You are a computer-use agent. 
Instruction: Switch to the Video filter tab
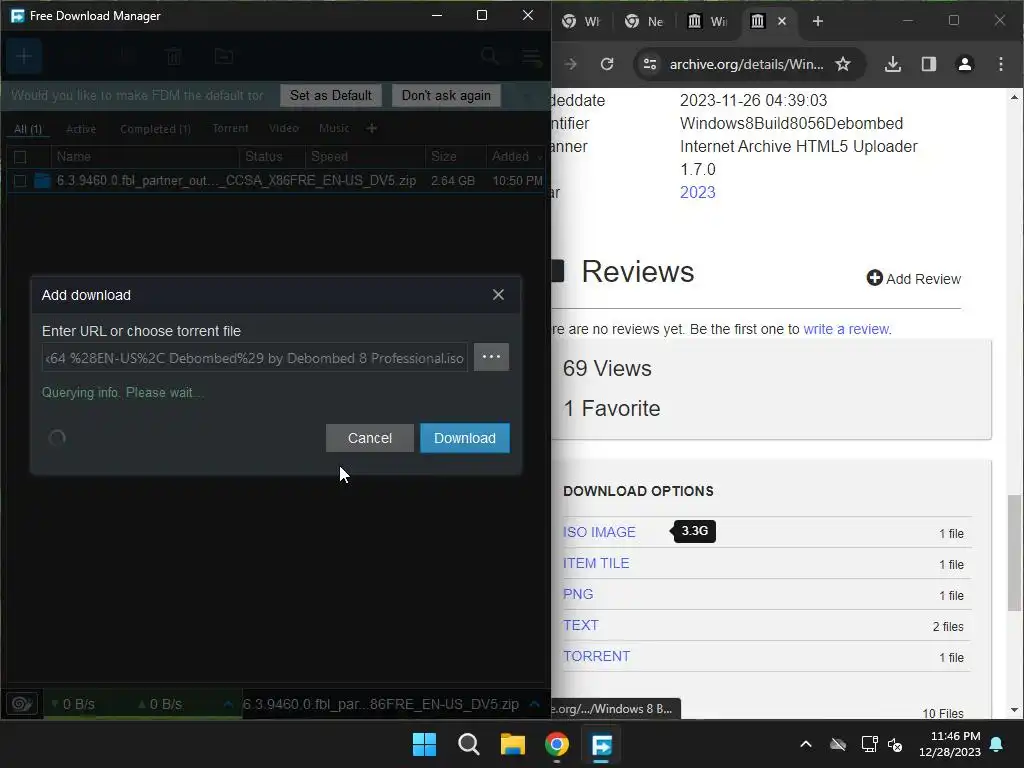tap(284, 128)
